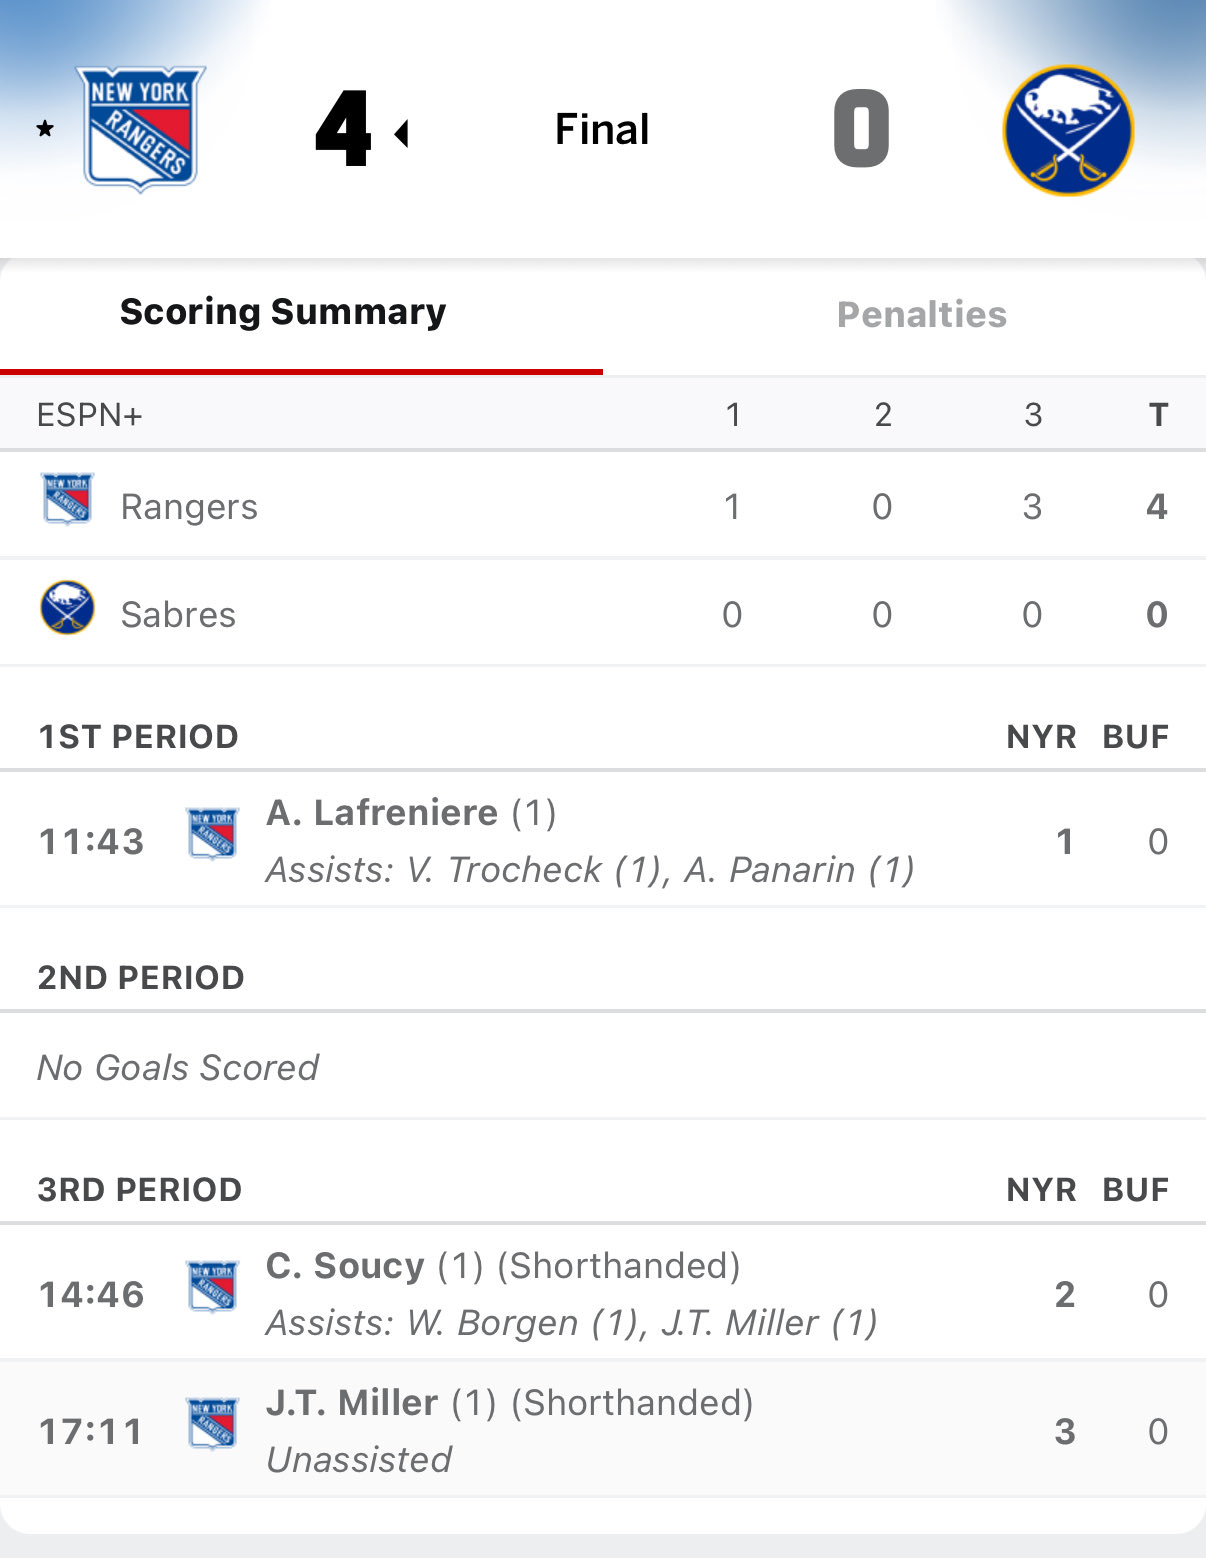Tap the large Buffalo Sabres logo
Image resolution: width=1206 pixels, height=1558 pixels.
pos(1068,130)
